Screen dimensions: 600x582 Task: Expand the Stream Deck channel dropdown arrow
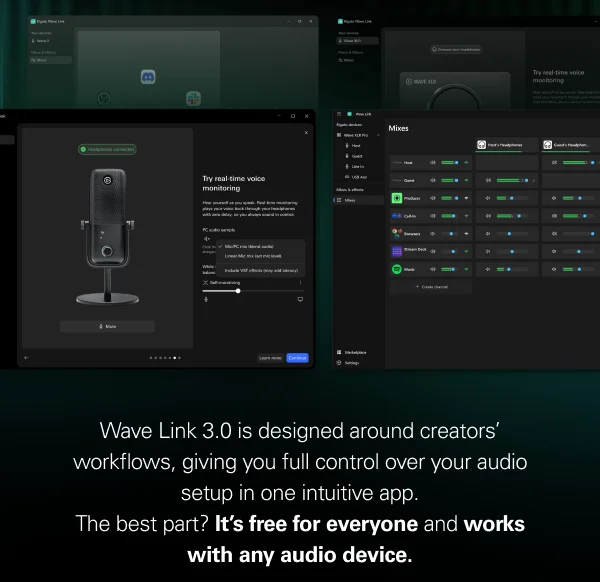click(x=466, y=251)
